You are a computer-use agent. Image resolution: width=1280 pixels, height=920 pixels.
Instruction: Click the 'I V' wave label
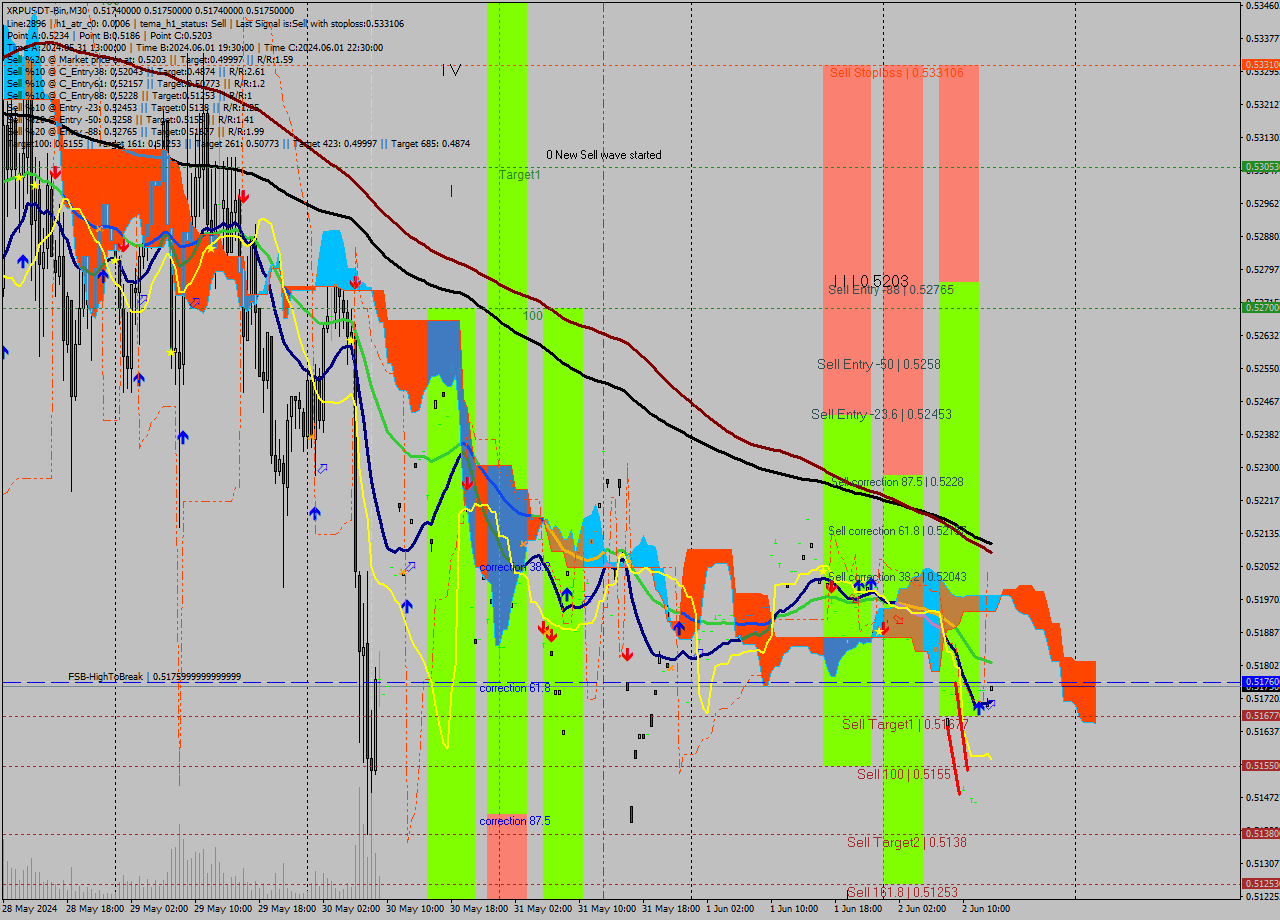[x=451, y=70]
